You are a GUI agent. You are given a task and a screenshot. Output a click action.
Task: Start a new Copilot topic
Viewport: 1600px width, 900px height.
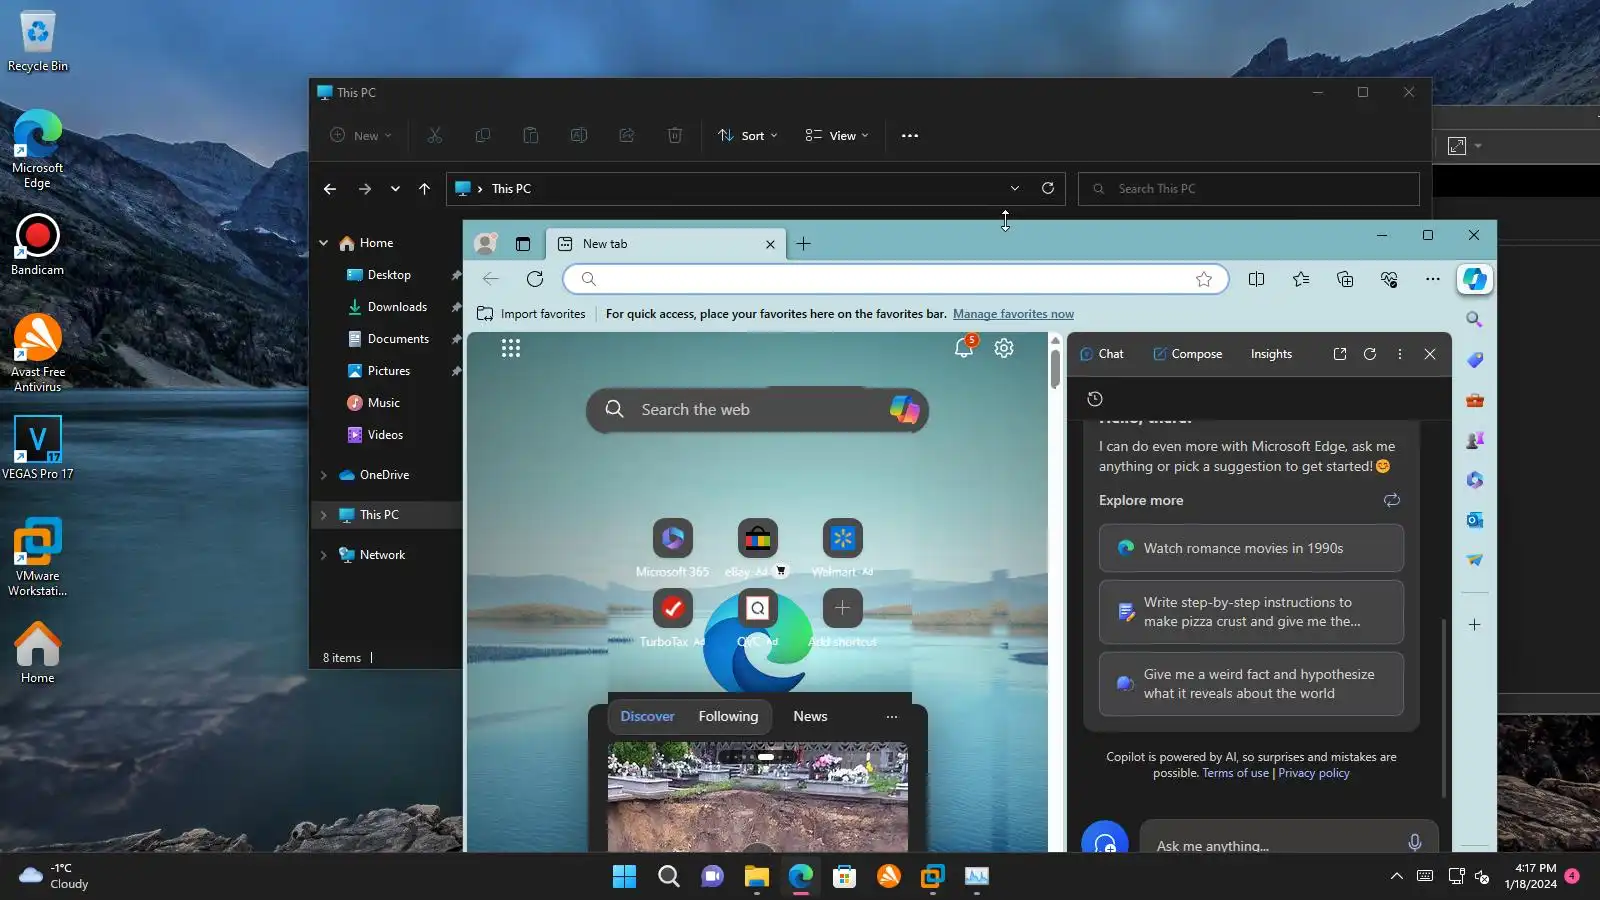(x=1105, y=841)
